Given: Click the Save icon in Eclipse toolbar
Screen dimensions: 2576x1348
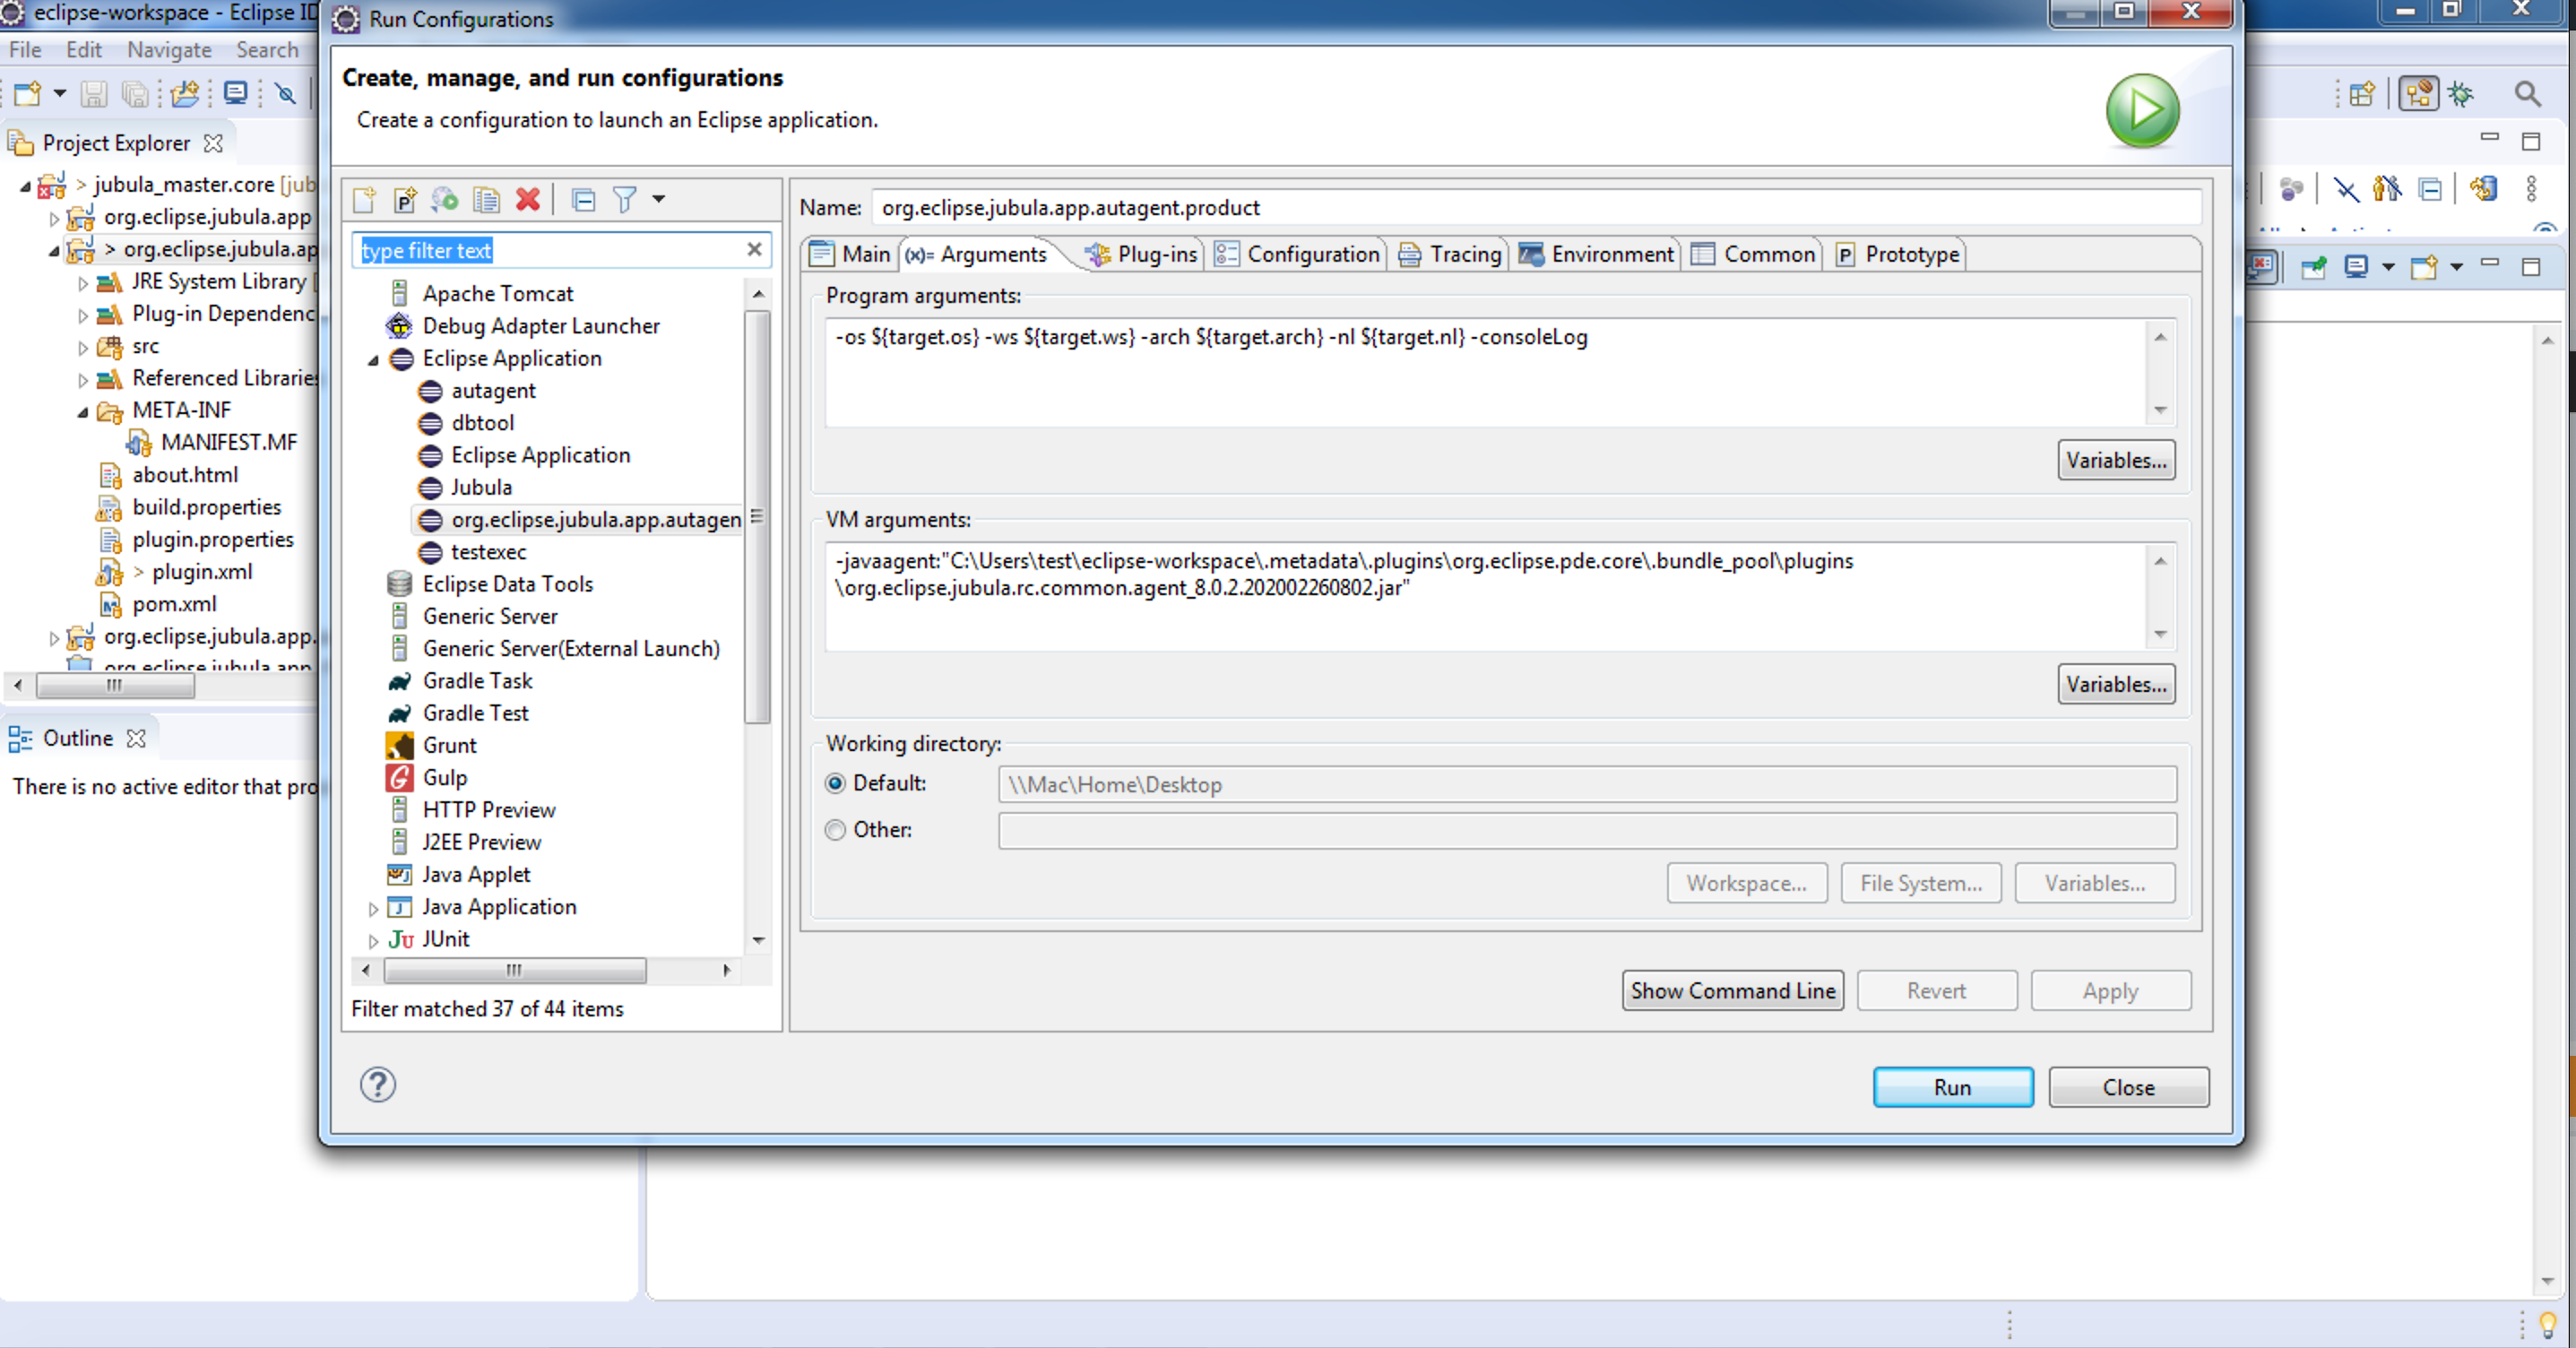Looking at the screenshot, I should [x=94, y=93].
